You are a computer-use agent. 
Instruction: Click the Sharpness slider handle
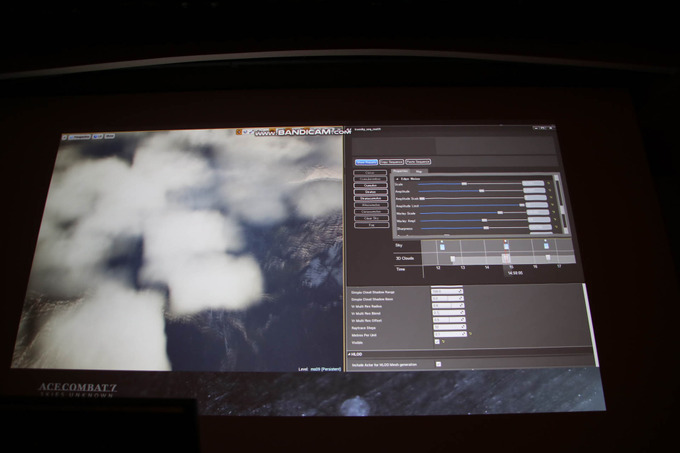[x=486, y=228]
